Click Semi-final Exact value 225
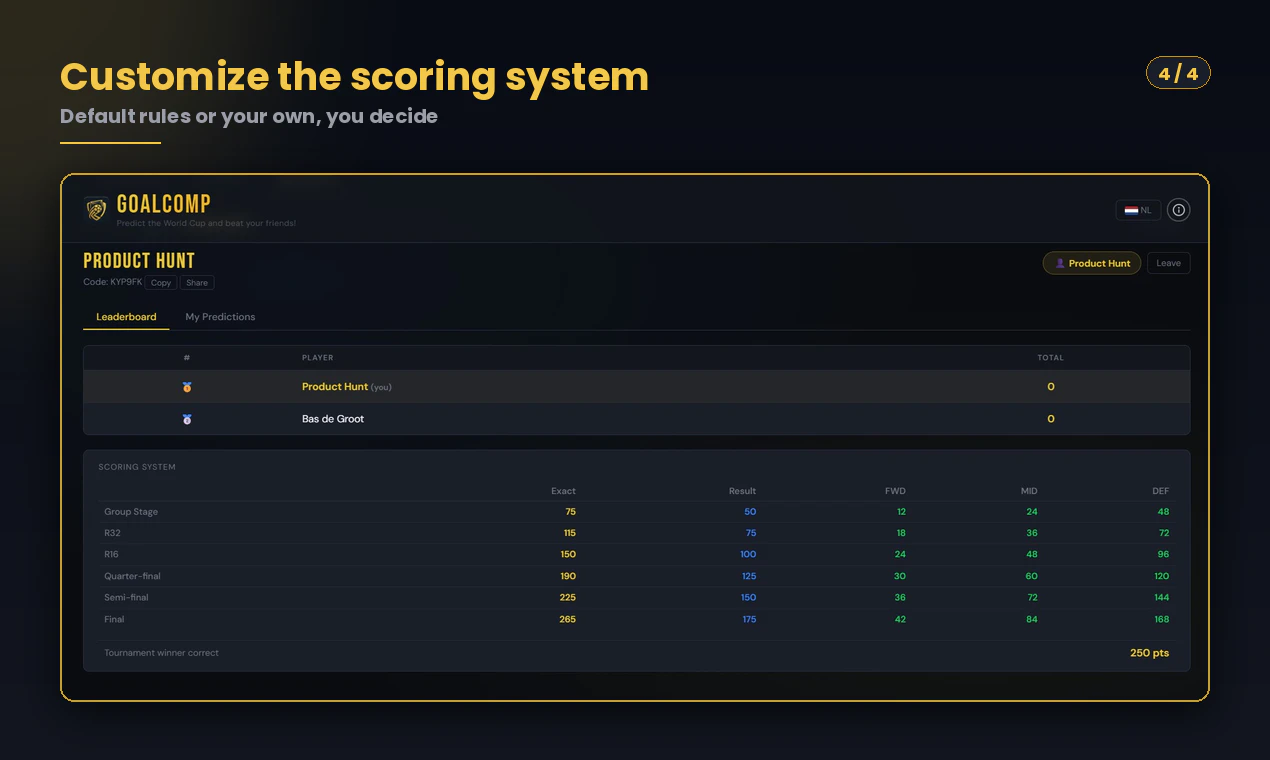Viewport: 1270px width, 760px height. pos(567,597)
